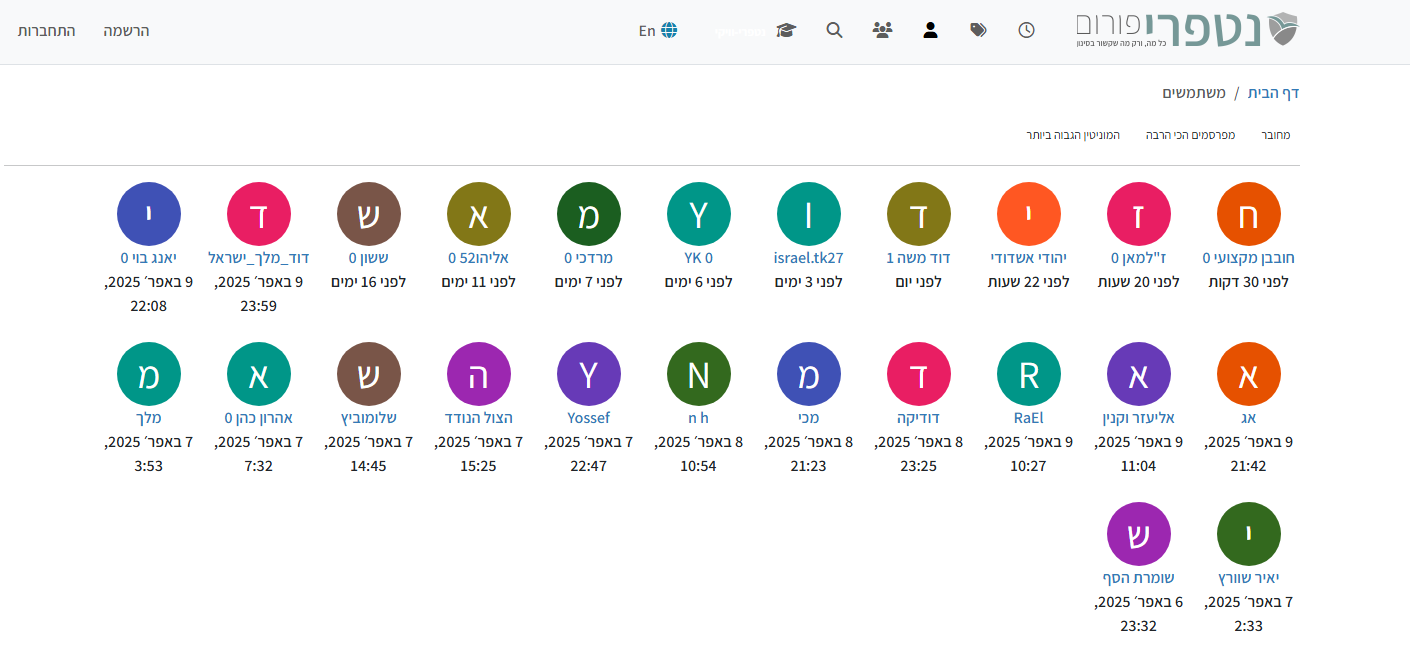This screenshot has height=658, width=1410.
Task: Click the התחברות login link
Action: (x=46, y=30)
